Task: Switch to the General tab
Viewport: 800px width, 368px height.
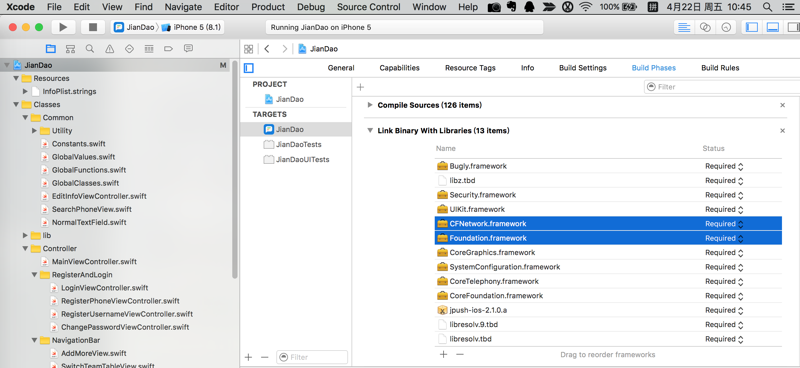Action: coord(341,68)
